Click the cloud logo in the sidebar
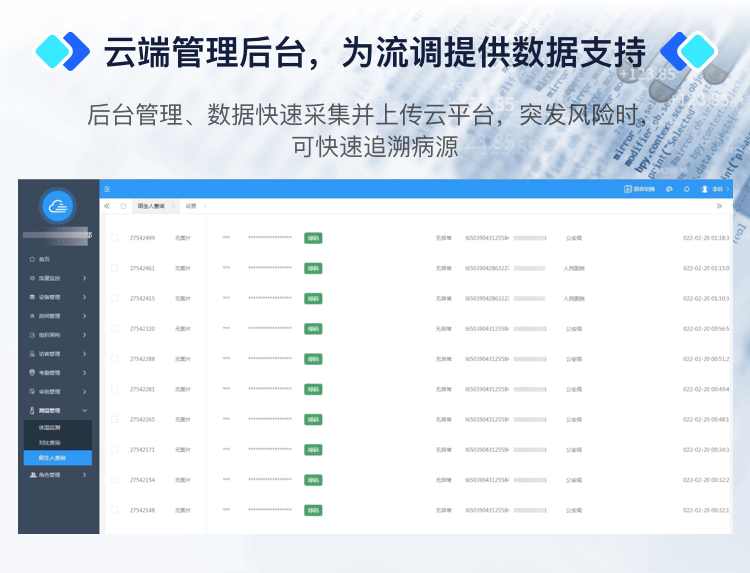Screen dimensions: 750x573 click(x=58, y=206)
